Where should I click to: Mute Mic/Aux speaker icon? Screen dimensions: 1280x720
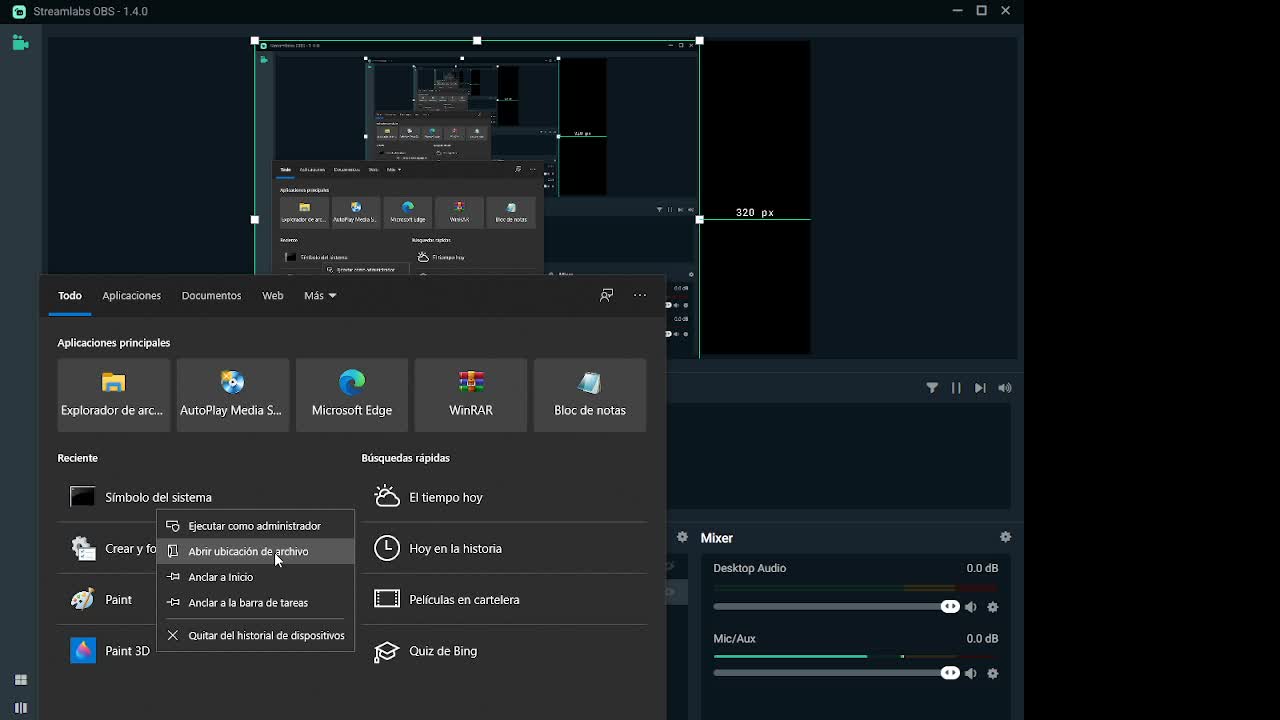pos(971,673)
